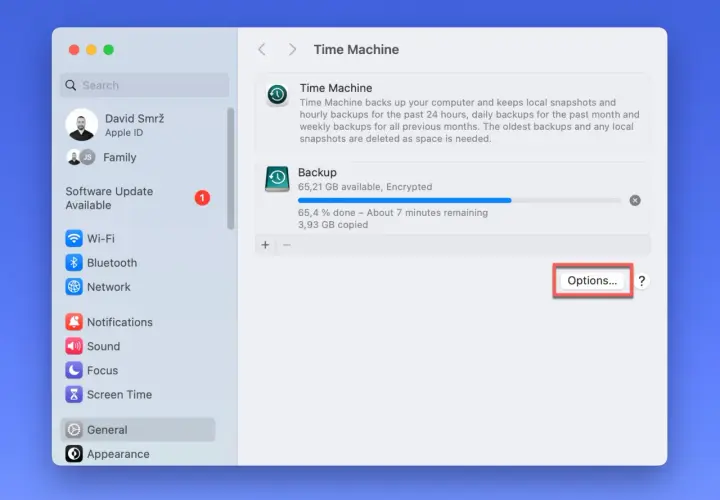This screenshot has height=500, width=720.
Task: Select the Sound speaker icon
Action: tap(73, 346)
